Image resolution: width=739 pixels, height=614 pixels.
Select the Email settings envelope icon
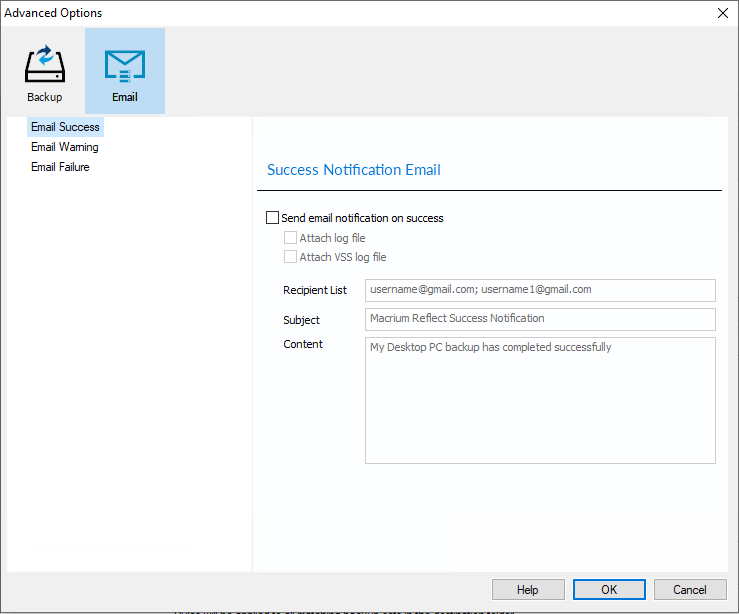point(125,71)
